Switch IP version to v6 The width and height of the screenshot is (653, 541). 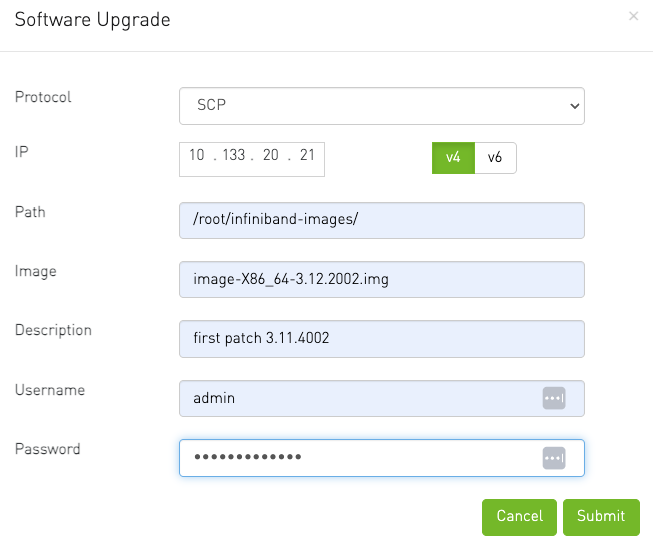495,158
